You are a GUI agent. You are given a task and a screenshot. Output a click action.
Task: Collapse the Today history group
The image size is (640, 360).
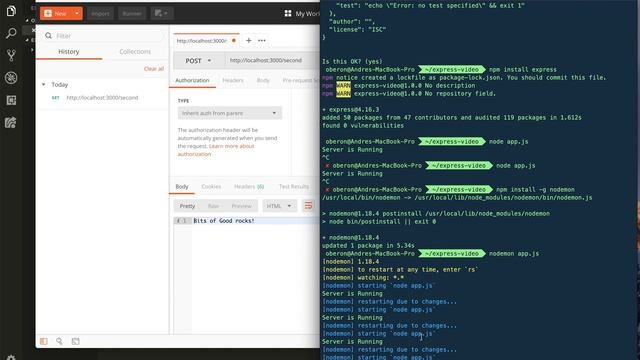coord(44,84)
